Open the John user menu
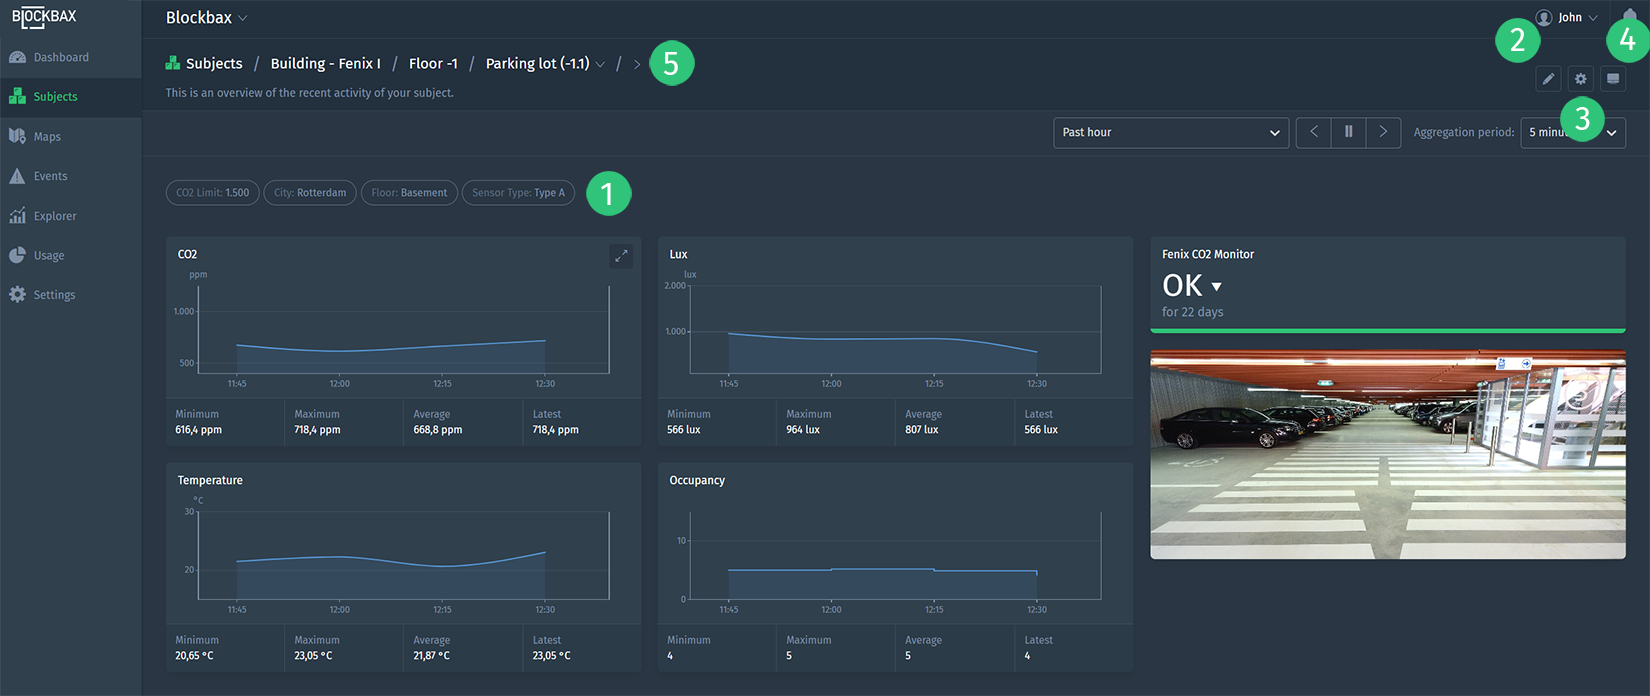Viewport: 1650px width, 696px height. 1567,17
